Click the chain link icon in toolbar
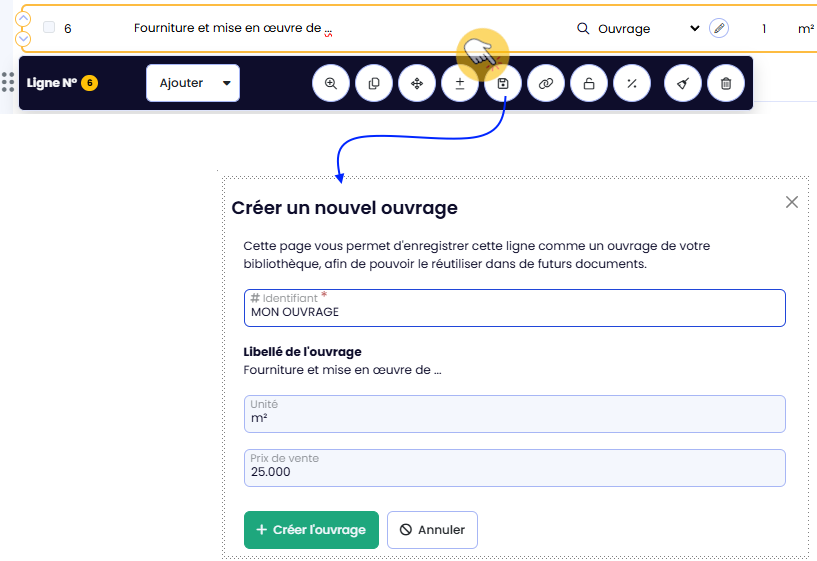The image size is (817, 561). pos(546,84)
